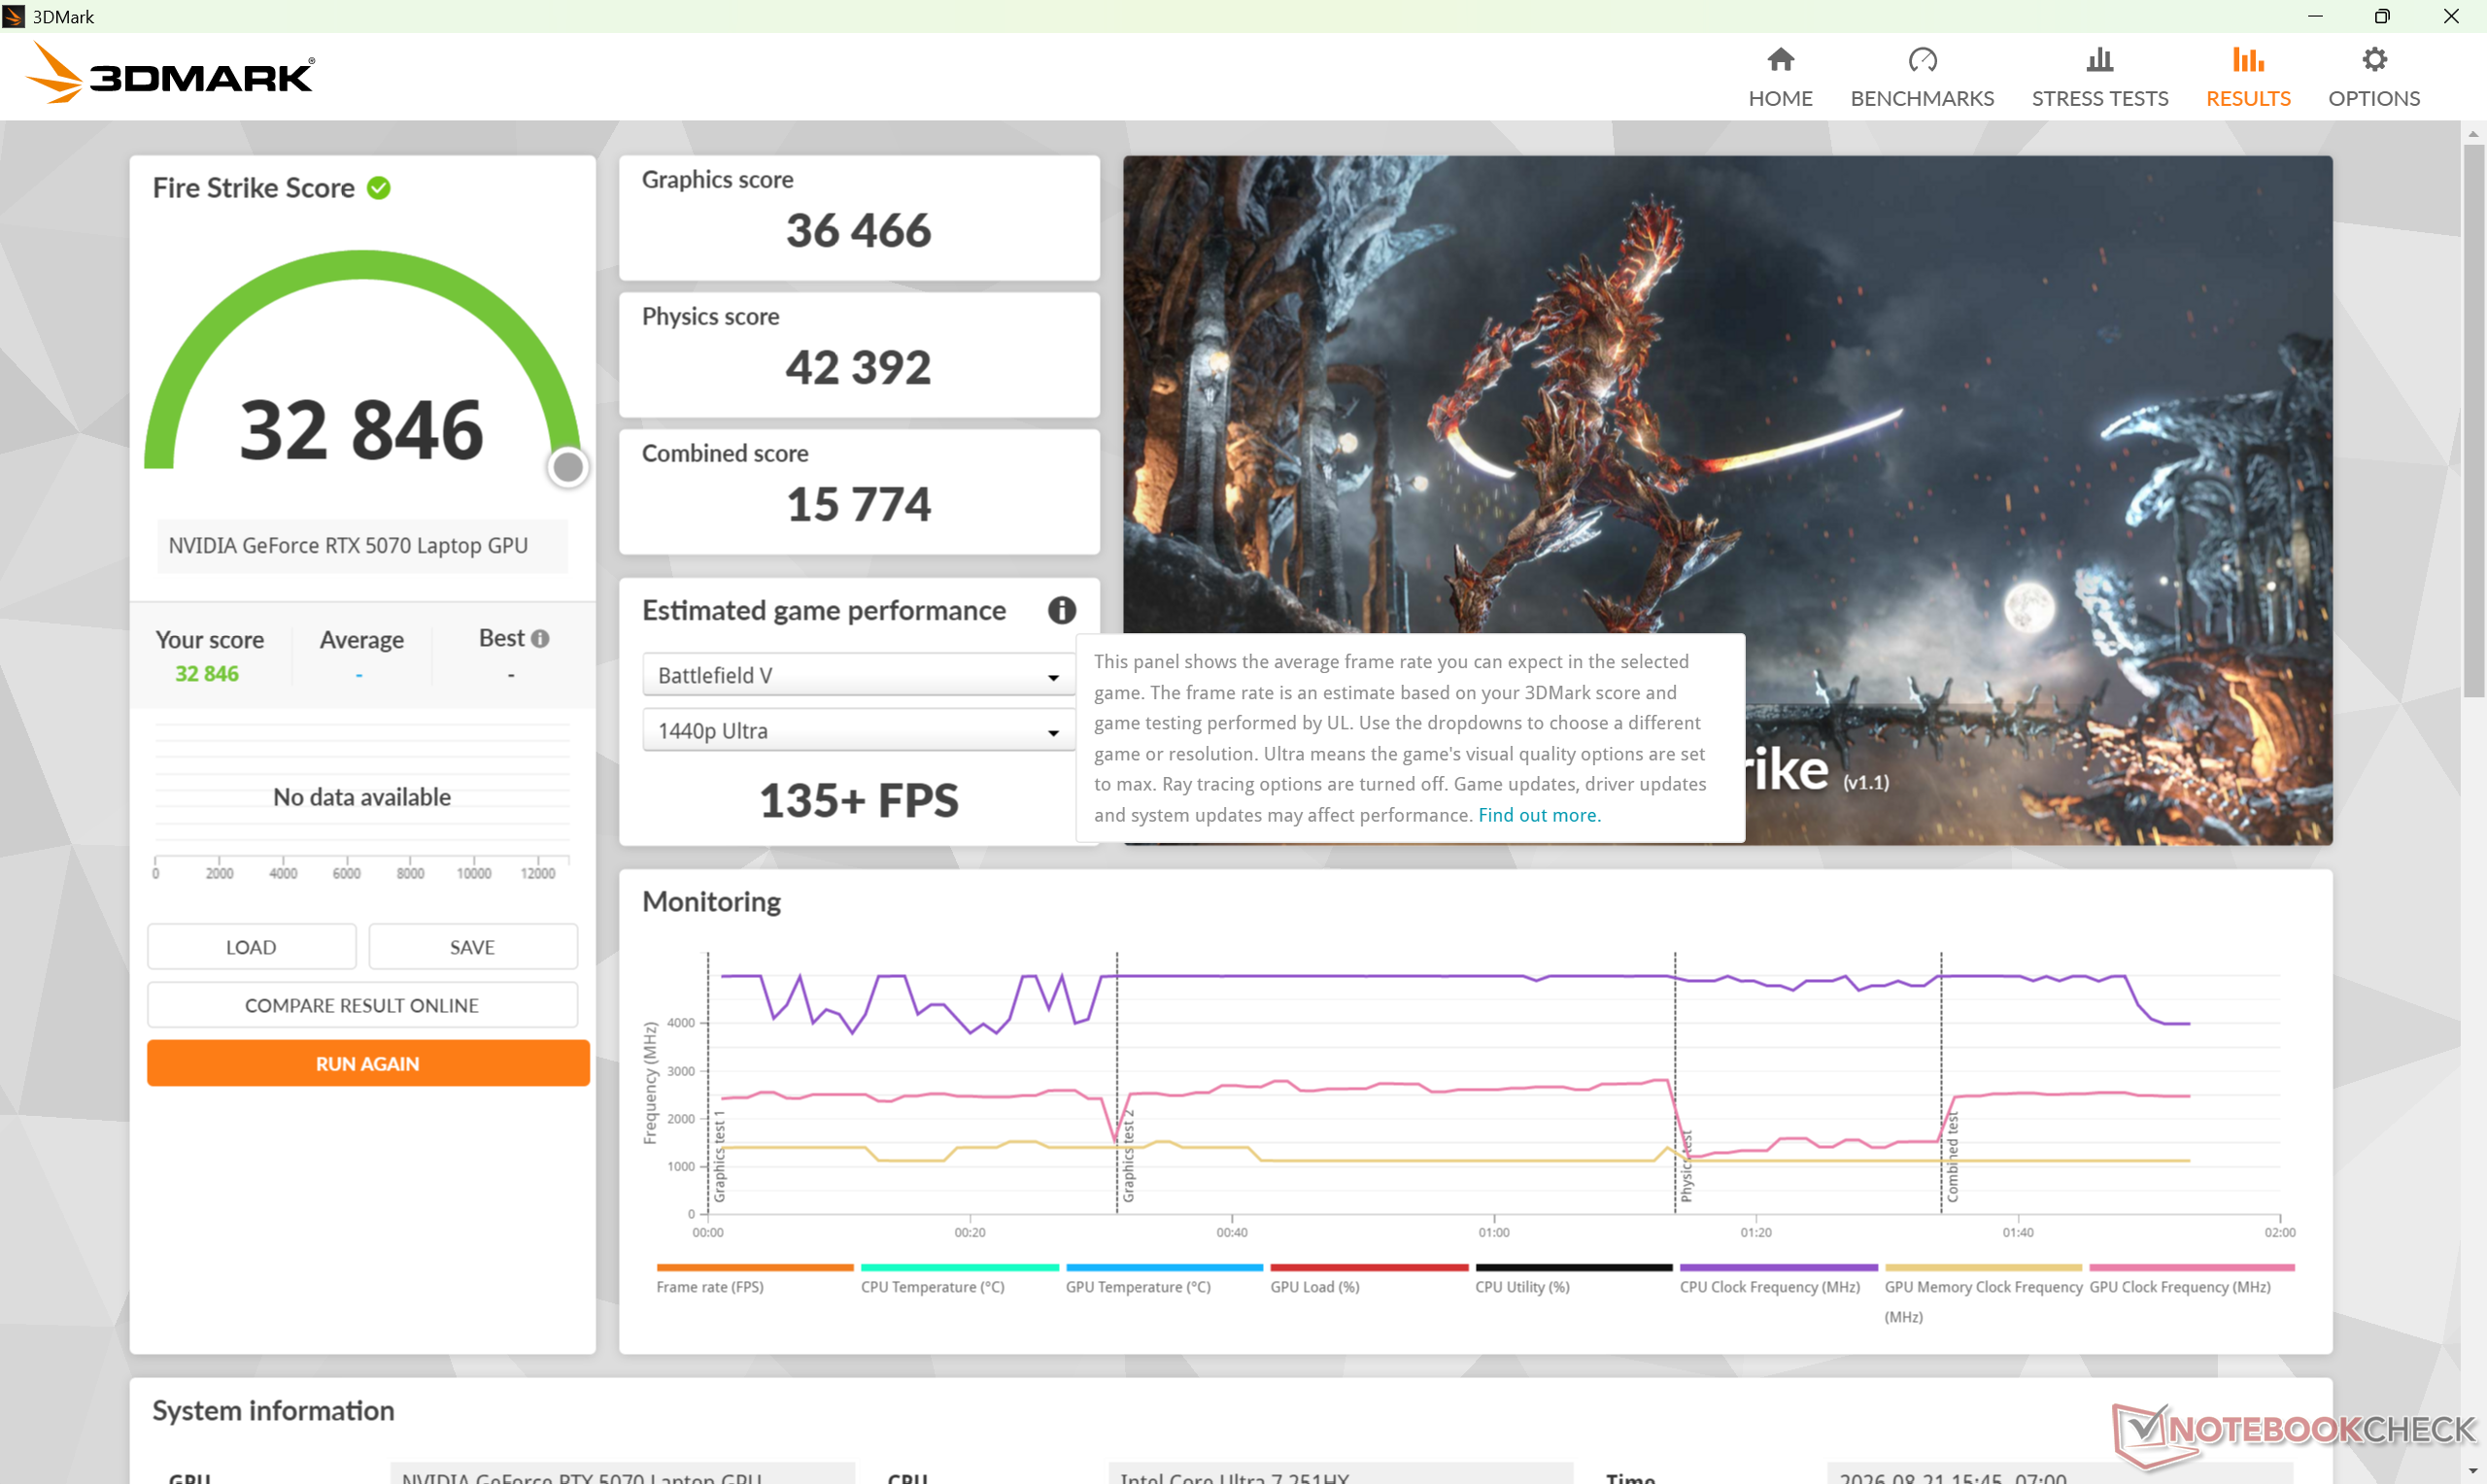Click the LOAD button
The height and width of the screenshot is (1484, 2487).
251,947
